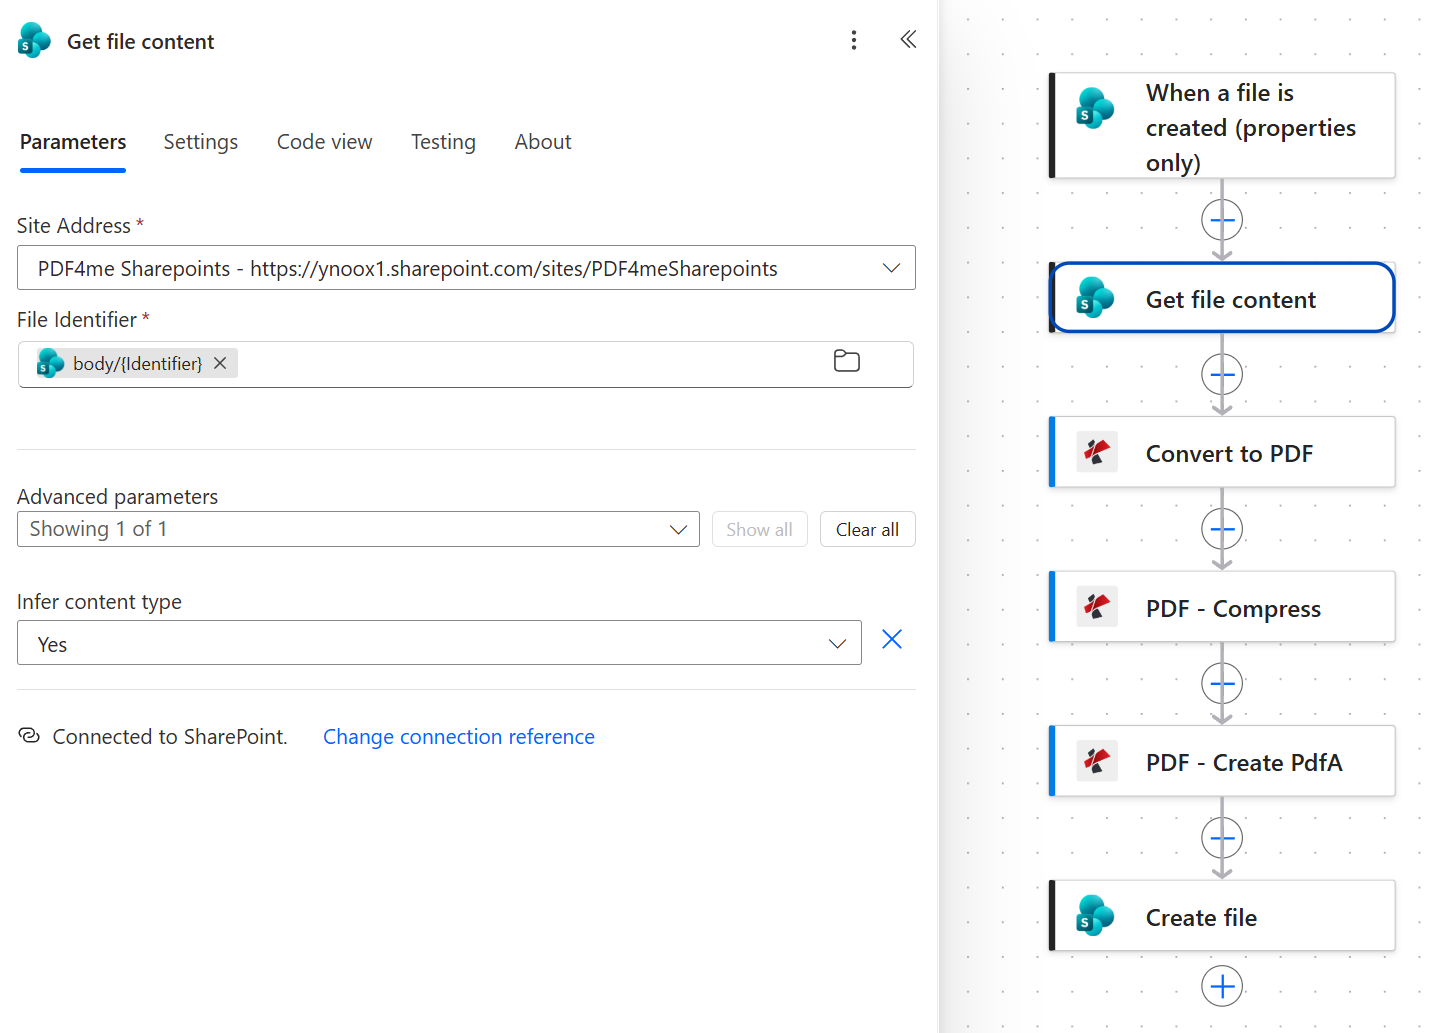Switch to the Parameters tab
Viewport: 1431px width, 1033px height.
tap(73, 142)
